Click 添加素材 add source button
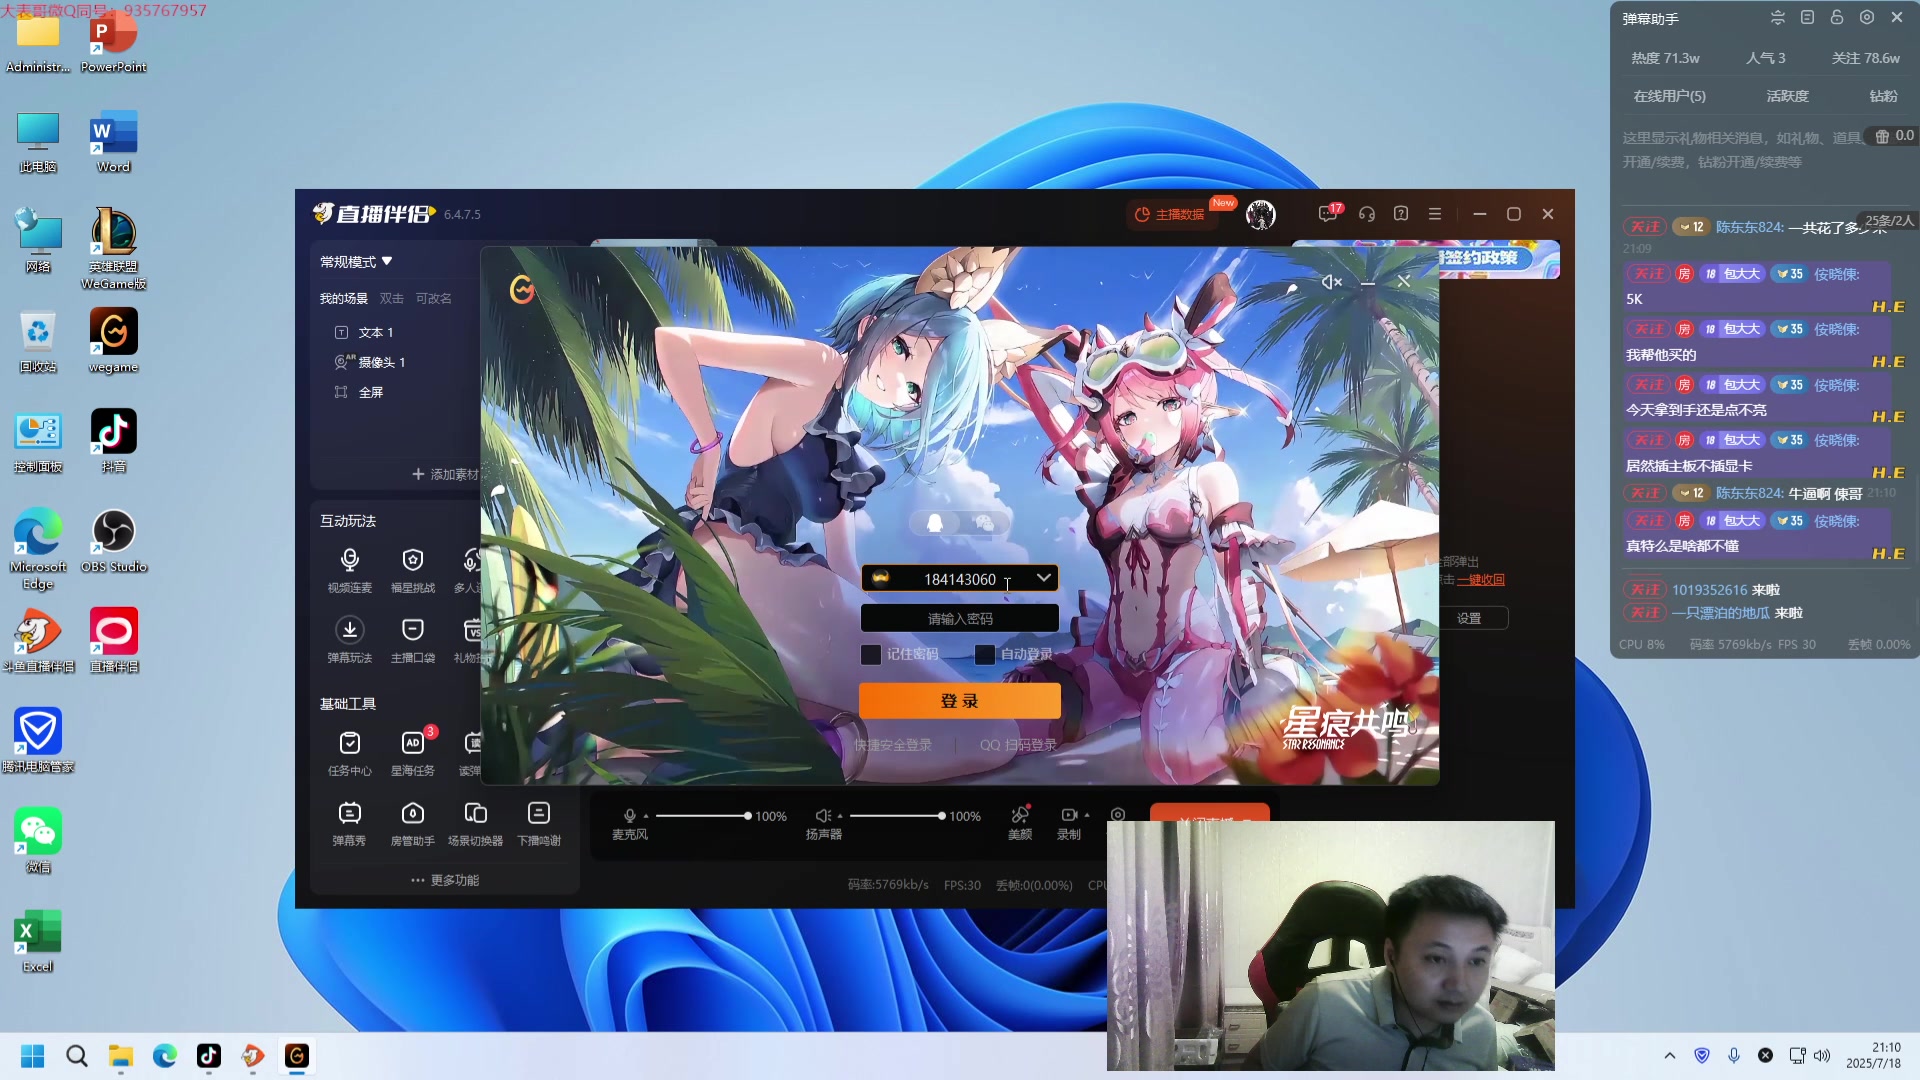The height and width of the screenshot is (1080, 1920). [x=446, y=474]
